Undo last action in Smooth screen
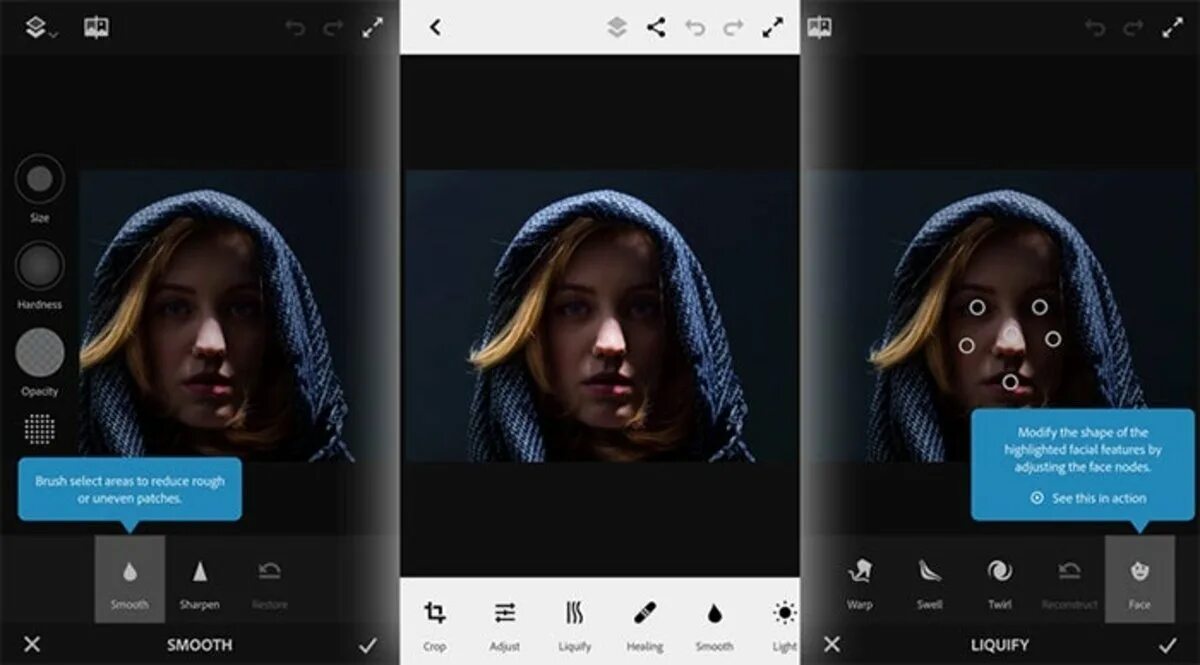 click(x=295, y=28)
